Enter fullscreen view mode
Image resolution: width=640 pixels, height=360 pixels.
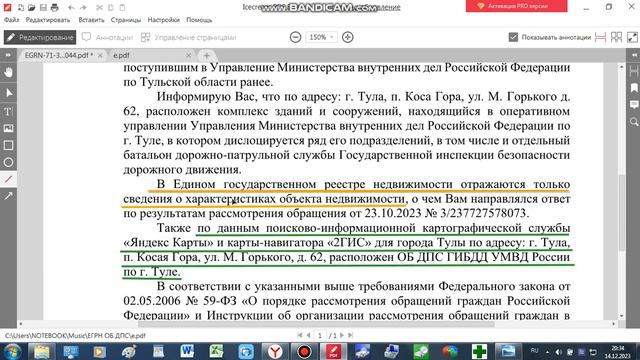[632, 37]
